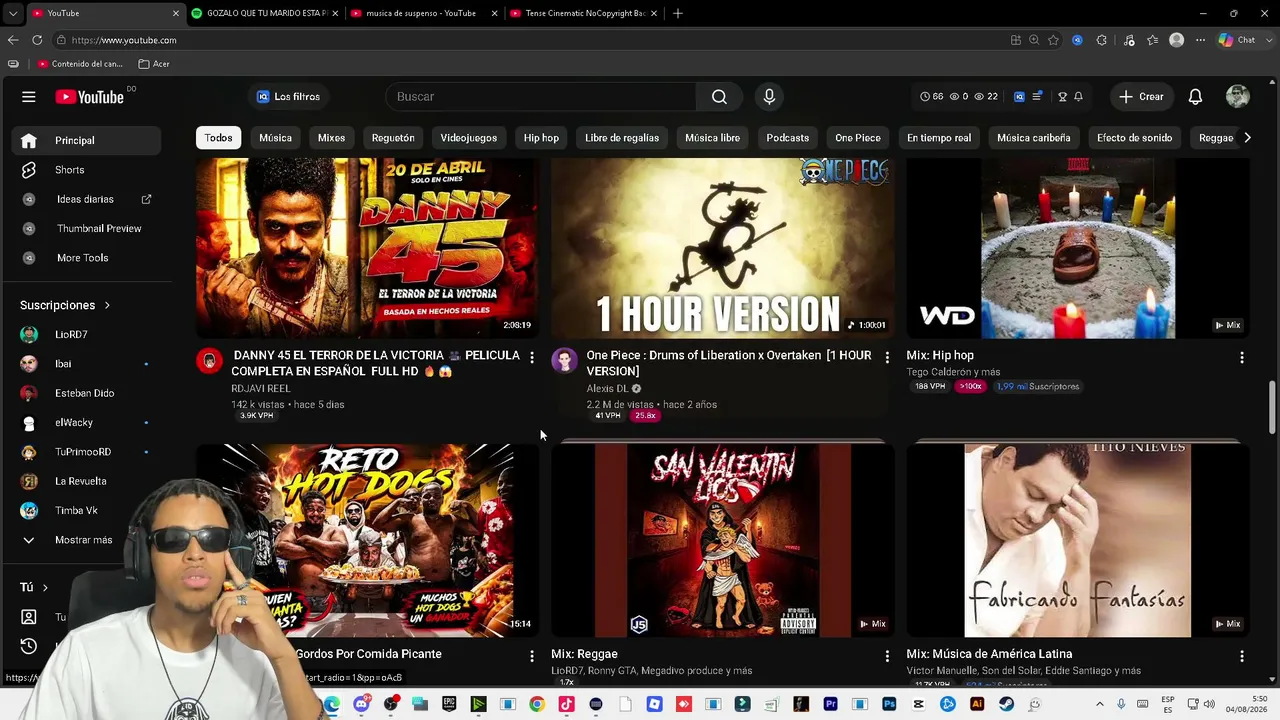Open the TikTok icon in the taskbar

566,704
